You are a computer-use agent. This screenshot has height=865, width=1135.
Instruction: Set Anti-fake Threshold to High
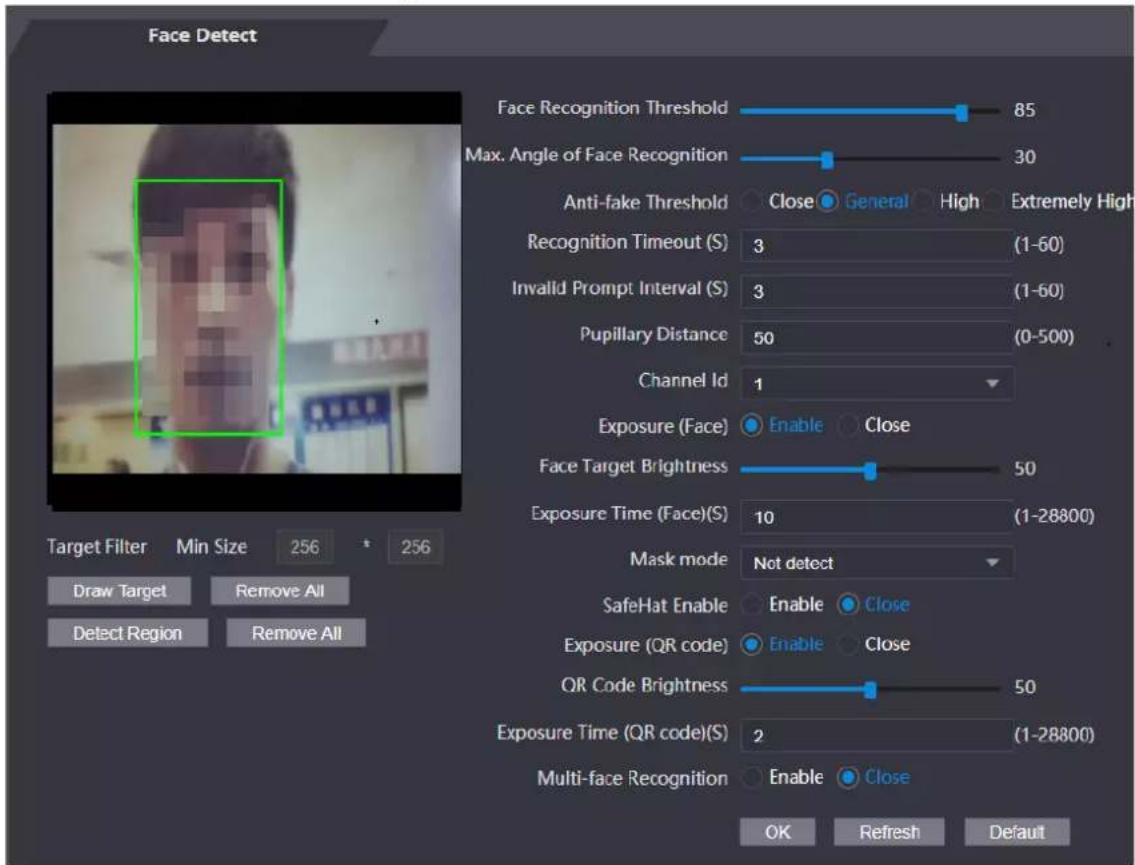(x=923, y=201)
